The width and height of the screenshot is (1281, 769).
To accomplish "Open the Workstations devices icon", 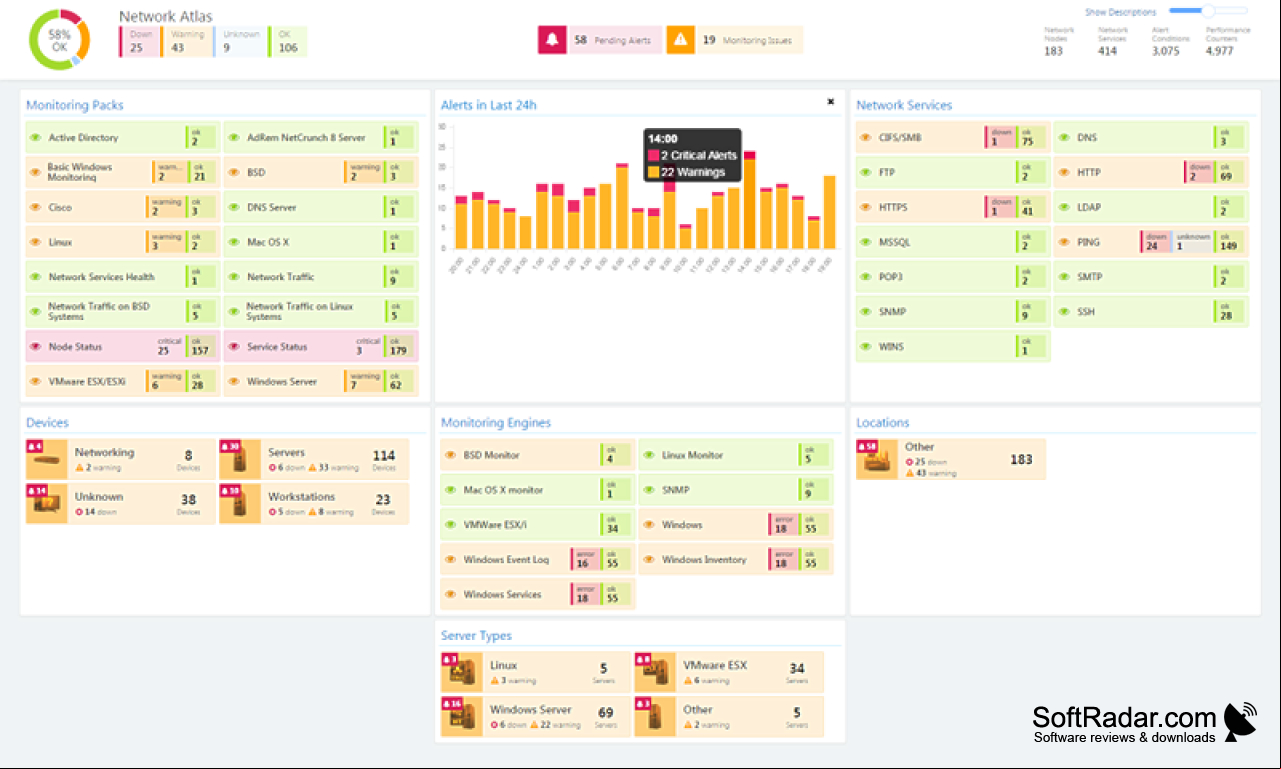I will click(240, 504).
